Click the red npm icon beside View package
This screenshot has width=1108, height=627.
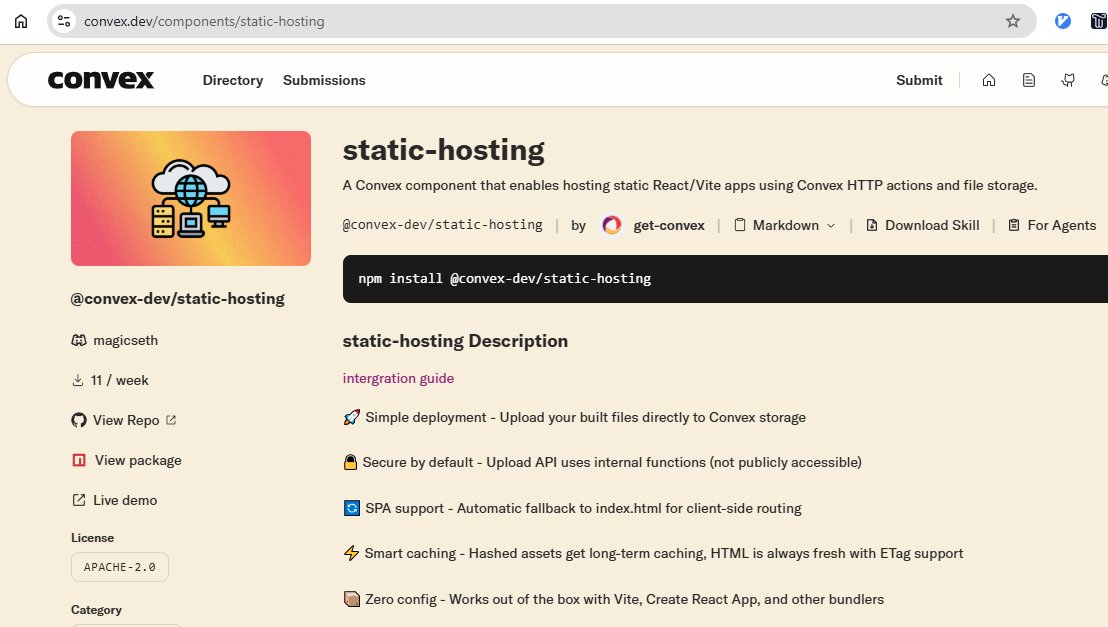point(78,460)
